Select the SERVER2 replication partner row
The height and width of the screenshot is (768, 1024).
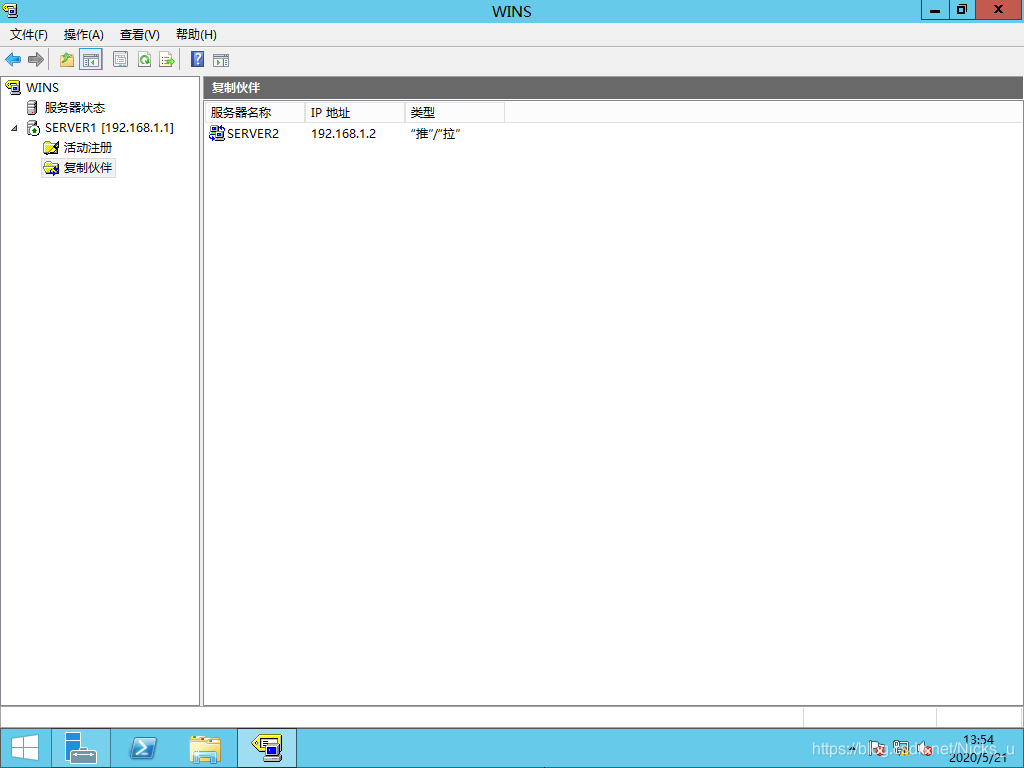click(356, 134)
